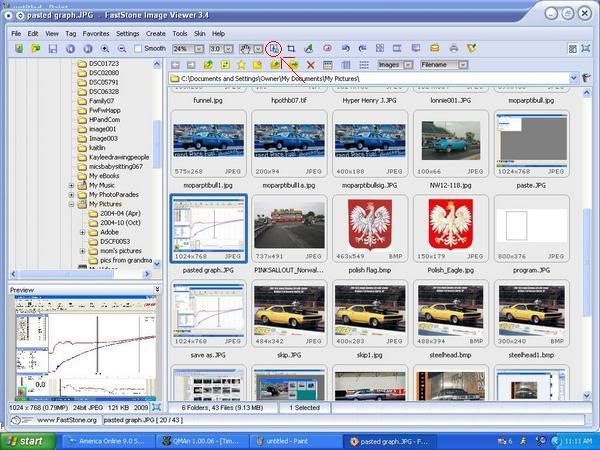
Task: Switch to untitled - Paint taskbar button
Action: point(295,441)
